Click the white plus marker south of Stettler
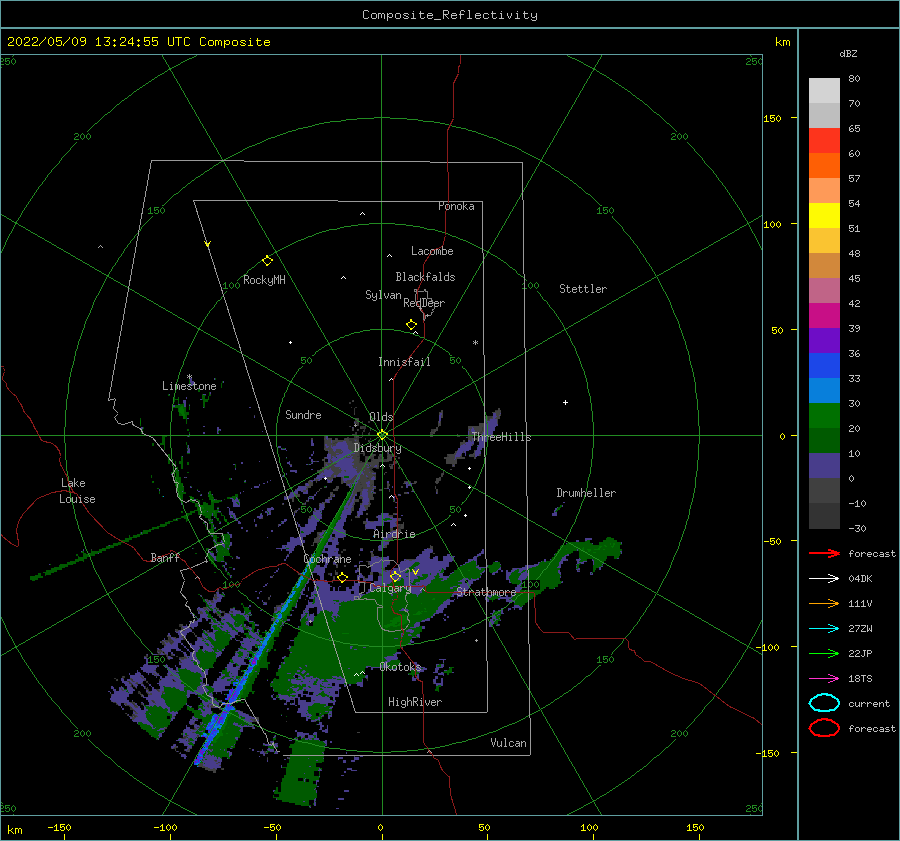 click(565, 402)
